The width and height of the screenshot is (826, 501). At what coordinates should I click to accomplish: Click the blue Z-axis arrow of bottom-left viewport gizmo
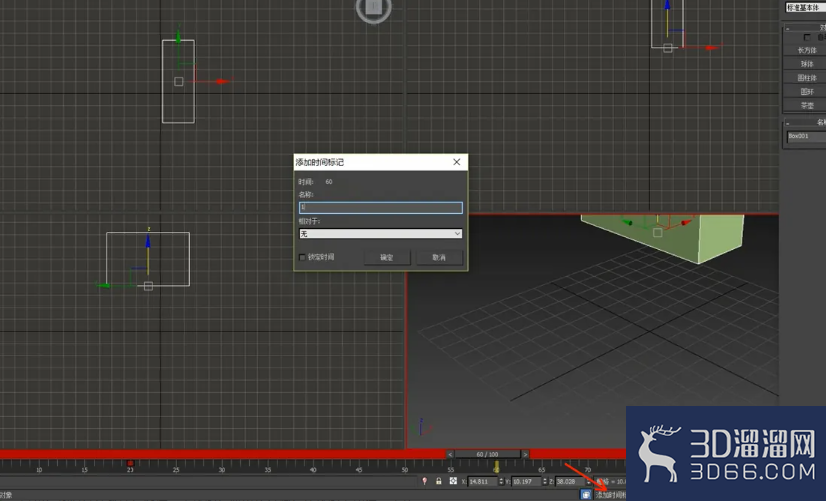click(x=148, y=241)
